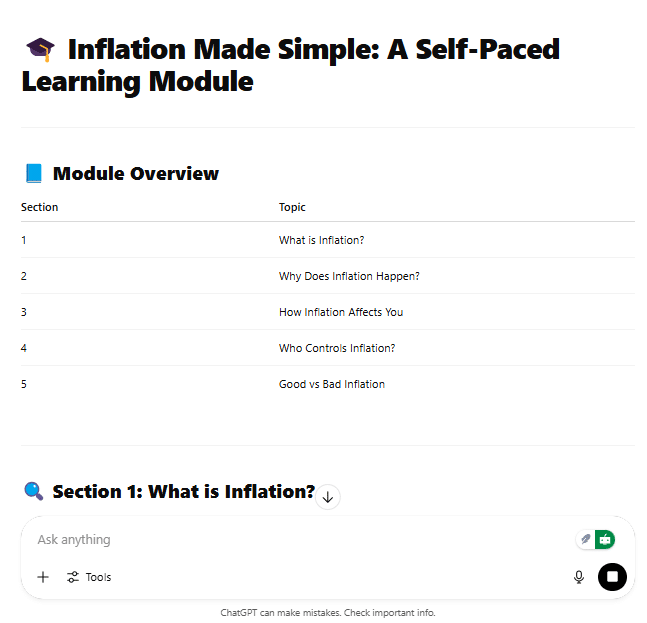Click the magnifying glass emoji beside Section 1
The image size is (647, 623).
34,491
